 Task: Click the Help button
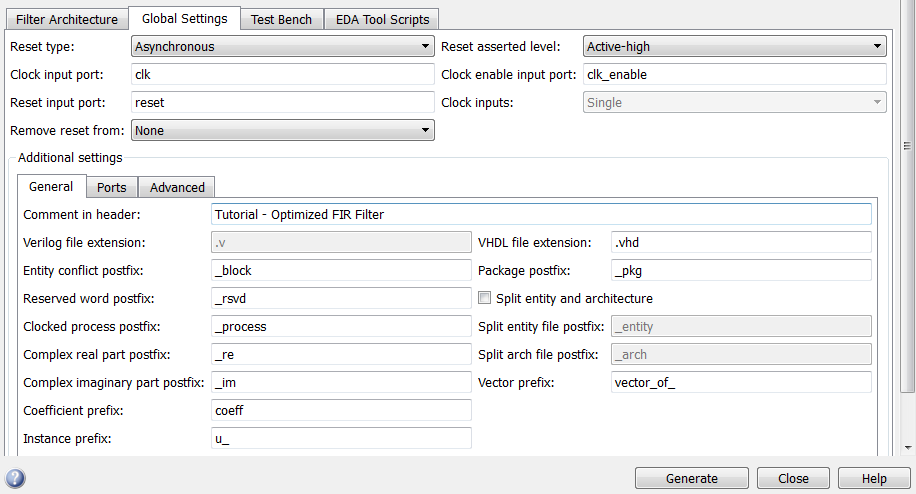point(874,478)
